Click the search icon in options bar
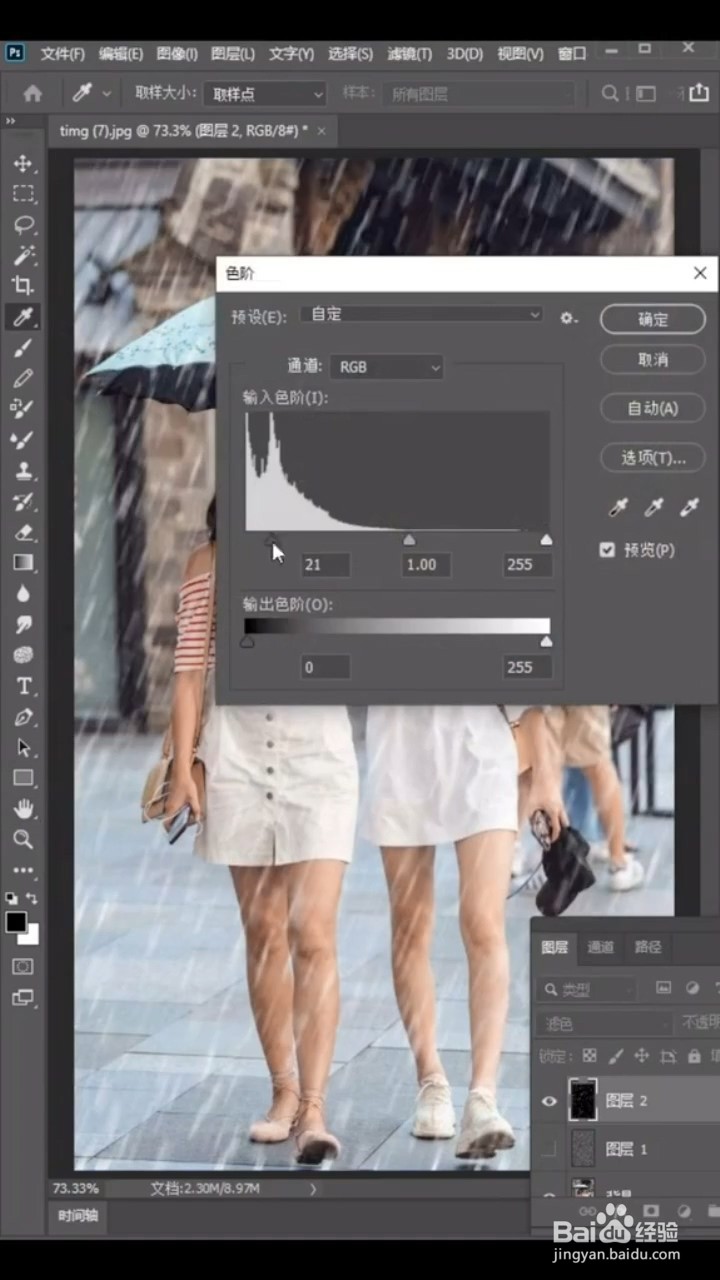This screenshot has height=1280, width=720. 610,94
